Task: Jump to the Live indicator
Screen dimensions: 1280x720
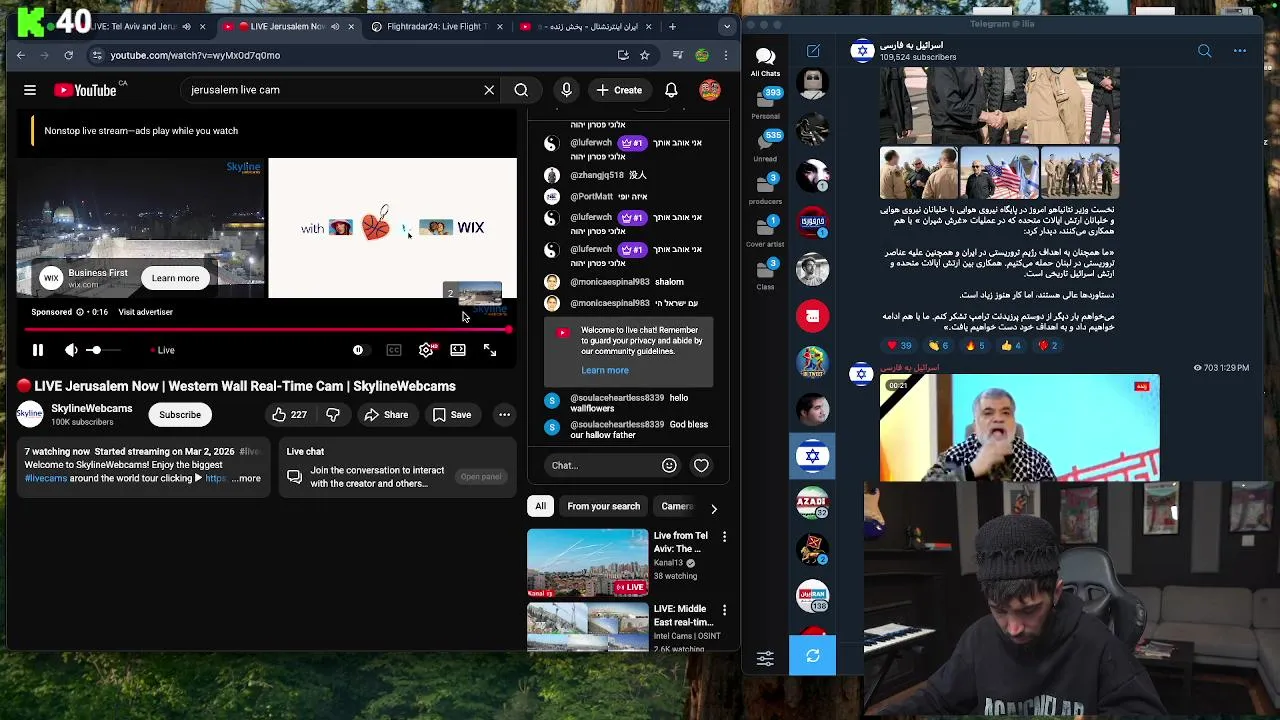Action: coord(162,350)
